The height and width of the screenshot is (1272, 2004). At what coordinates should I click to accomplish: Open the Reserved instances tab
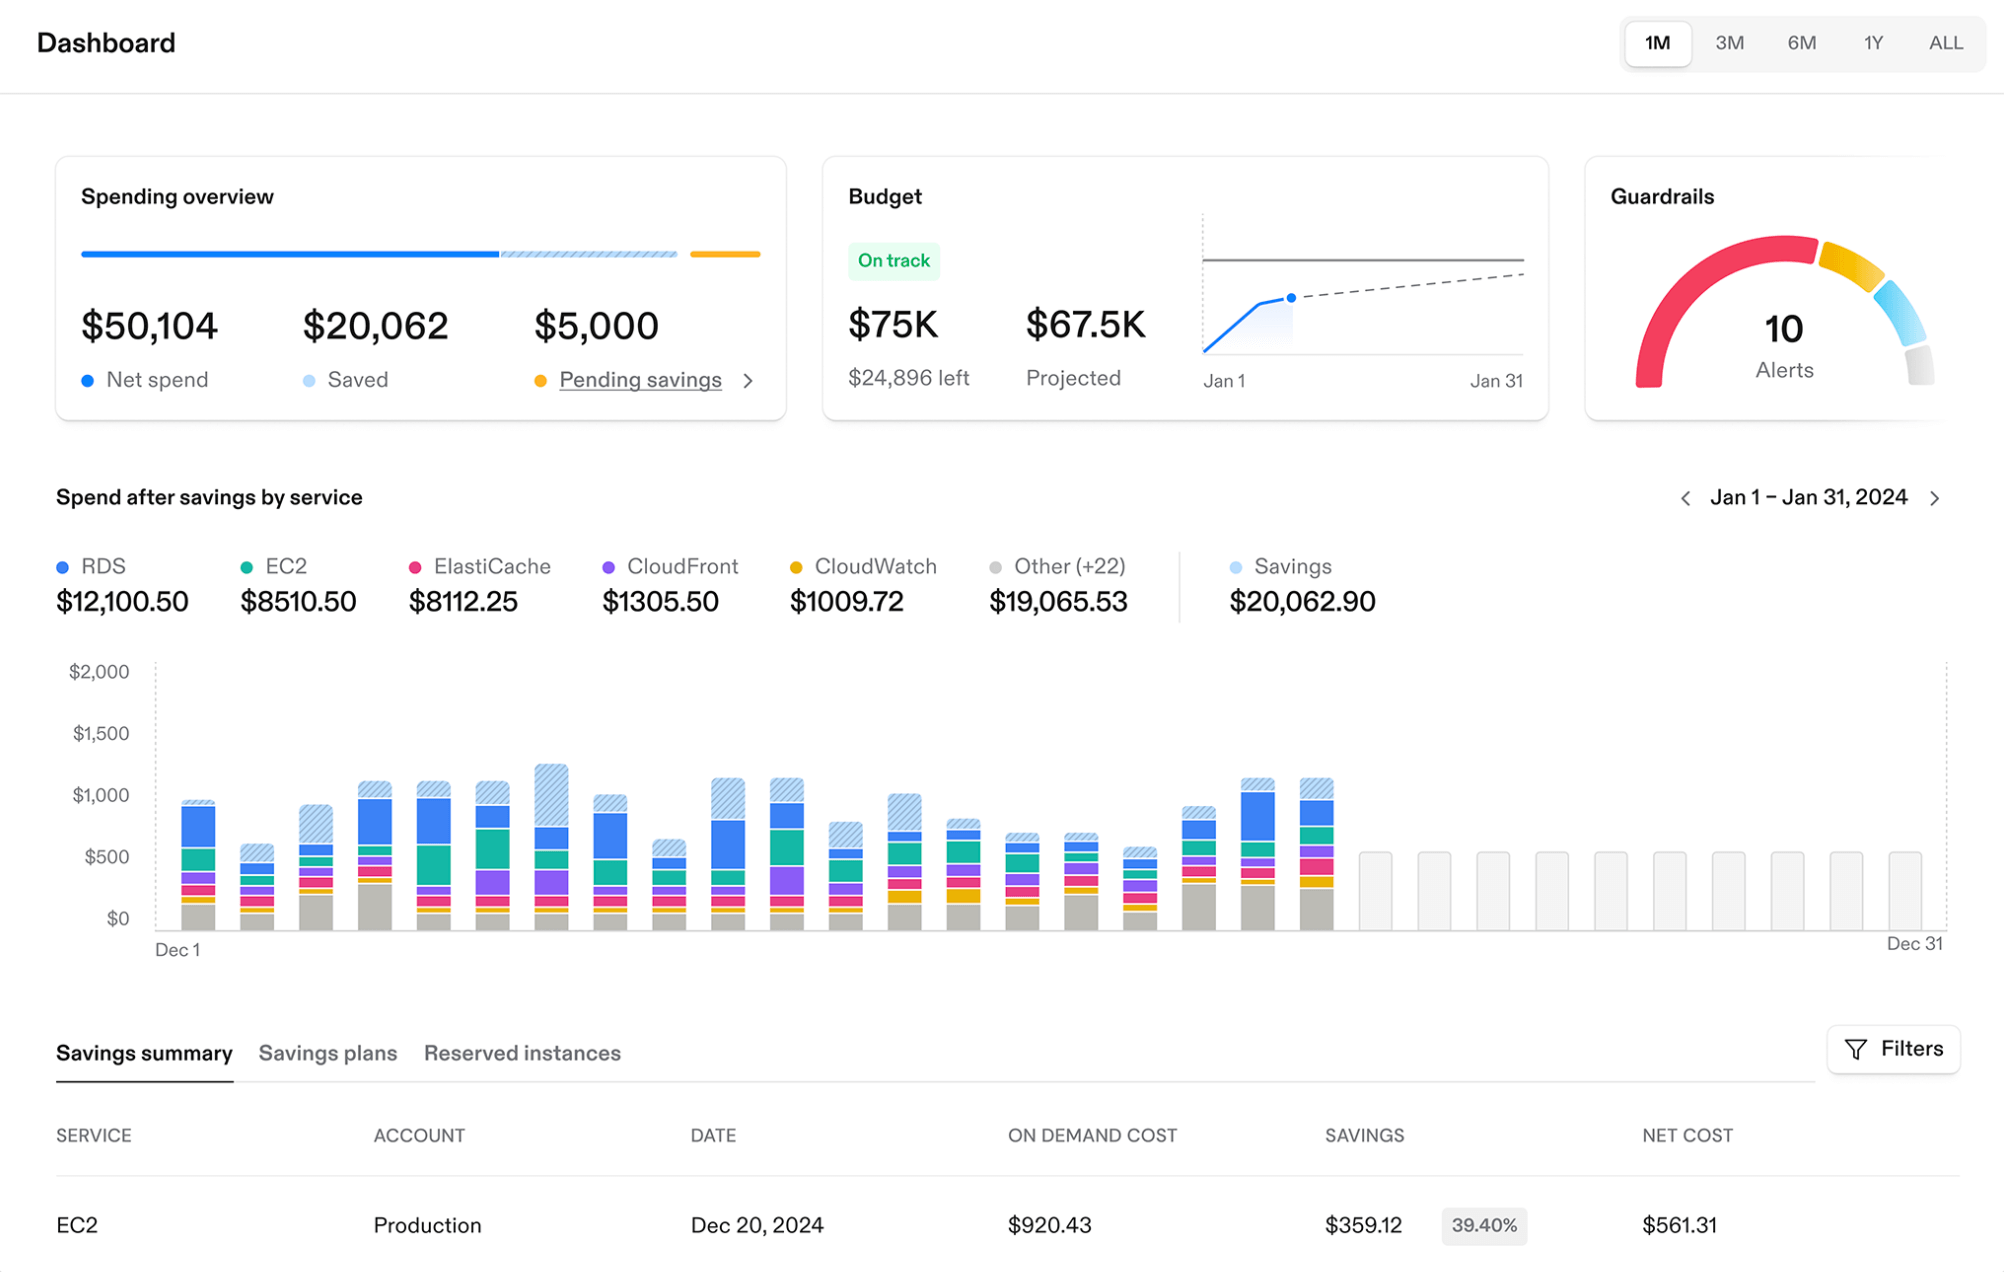tap(522, 1053)
